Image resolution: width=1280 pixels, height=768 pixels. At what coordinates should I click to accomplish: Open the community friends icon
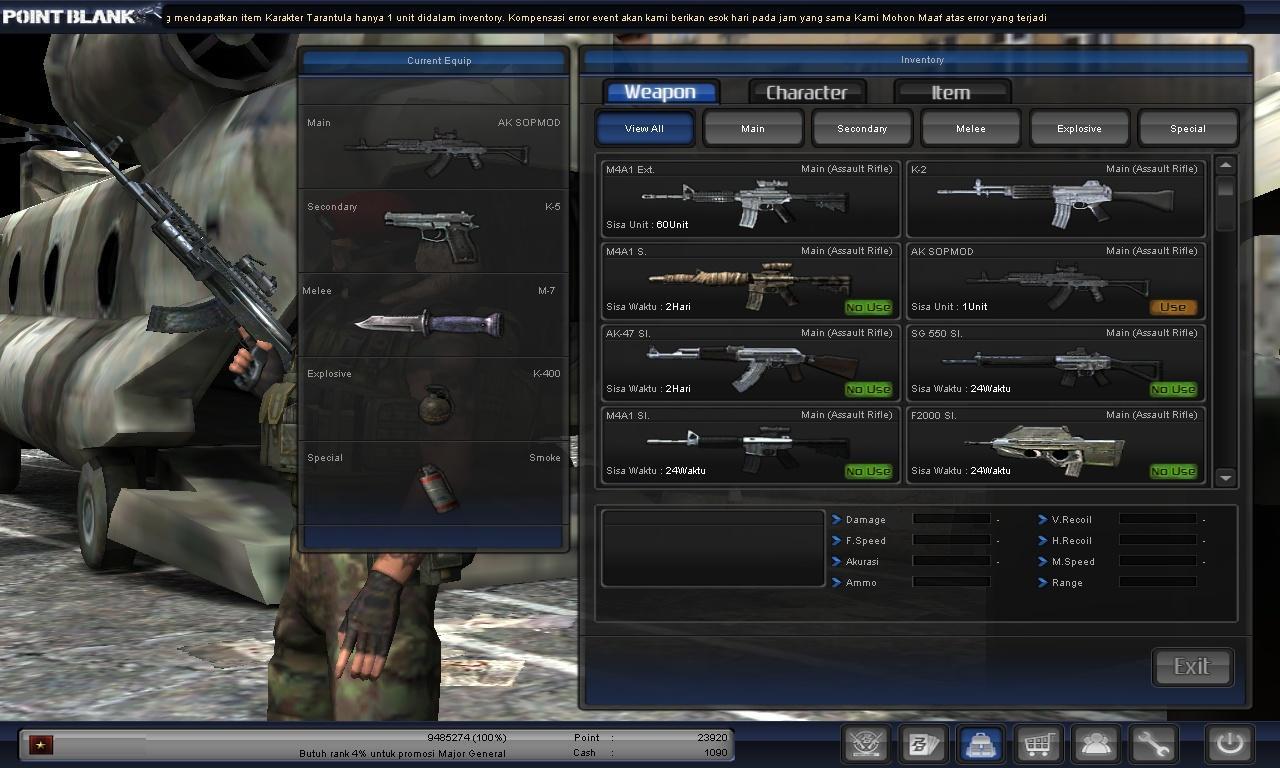click(x=1096, y=744)
